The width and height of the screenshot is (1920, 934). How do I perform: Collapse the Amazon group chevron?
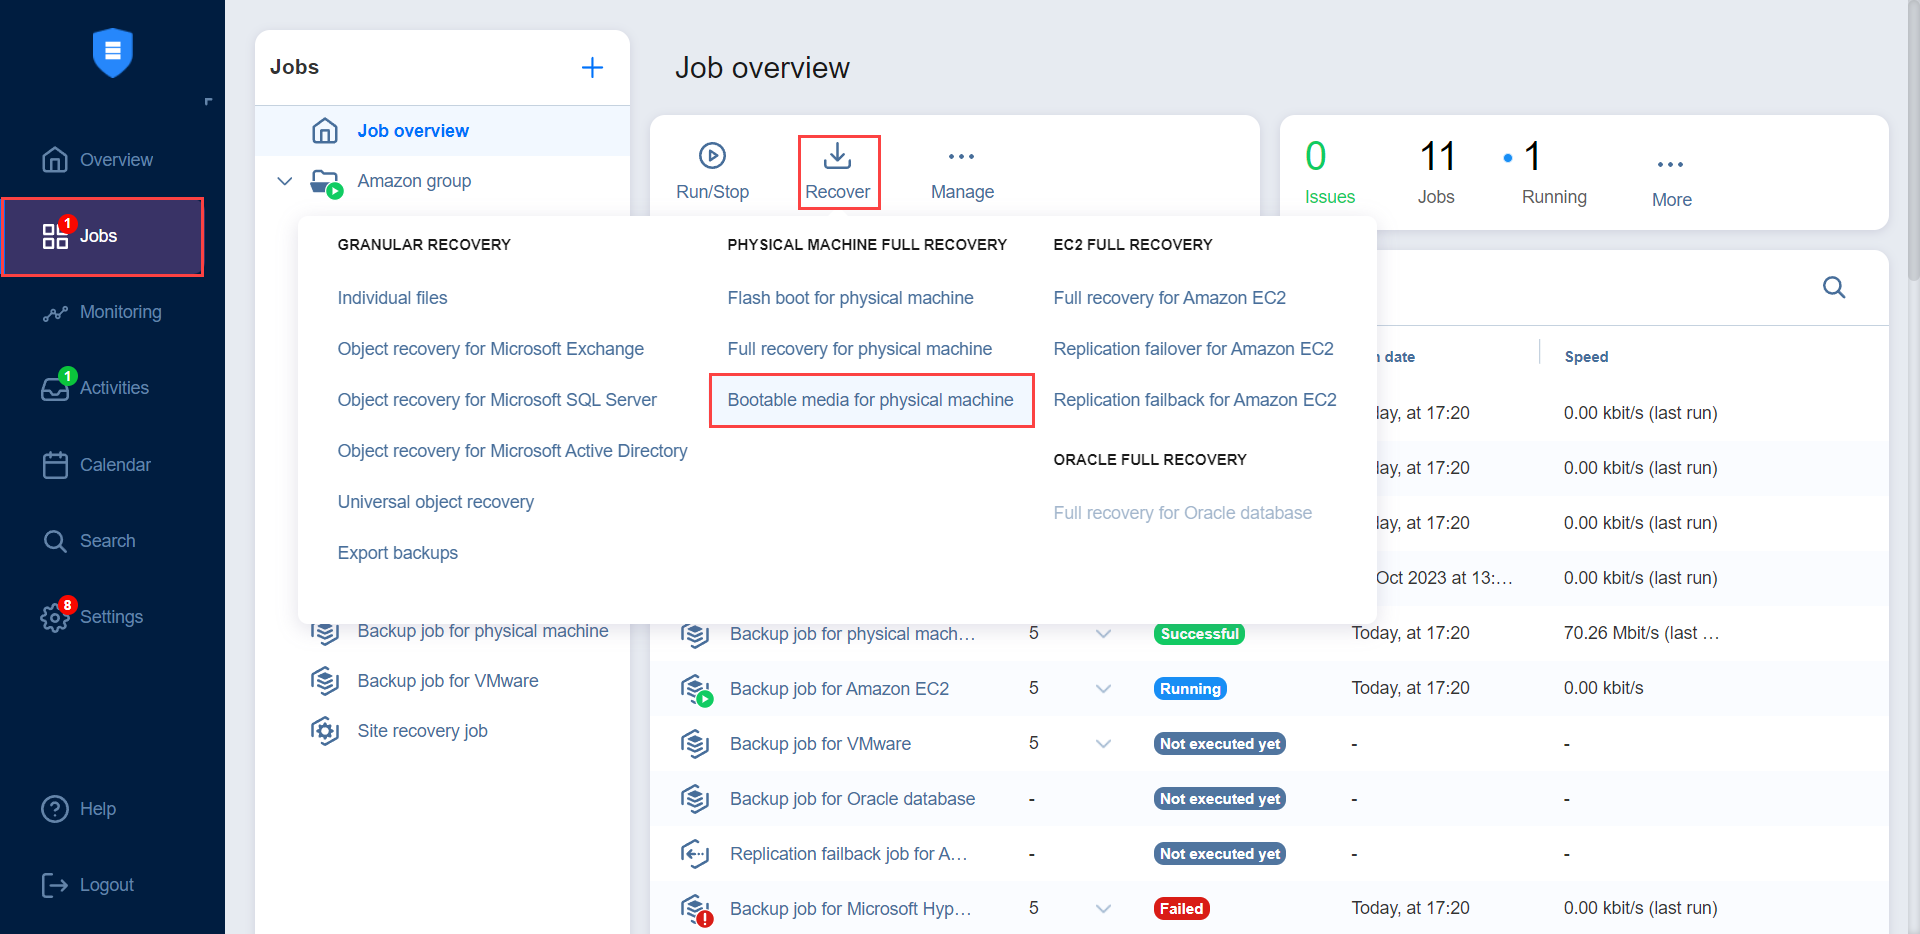tap(285, 181)
